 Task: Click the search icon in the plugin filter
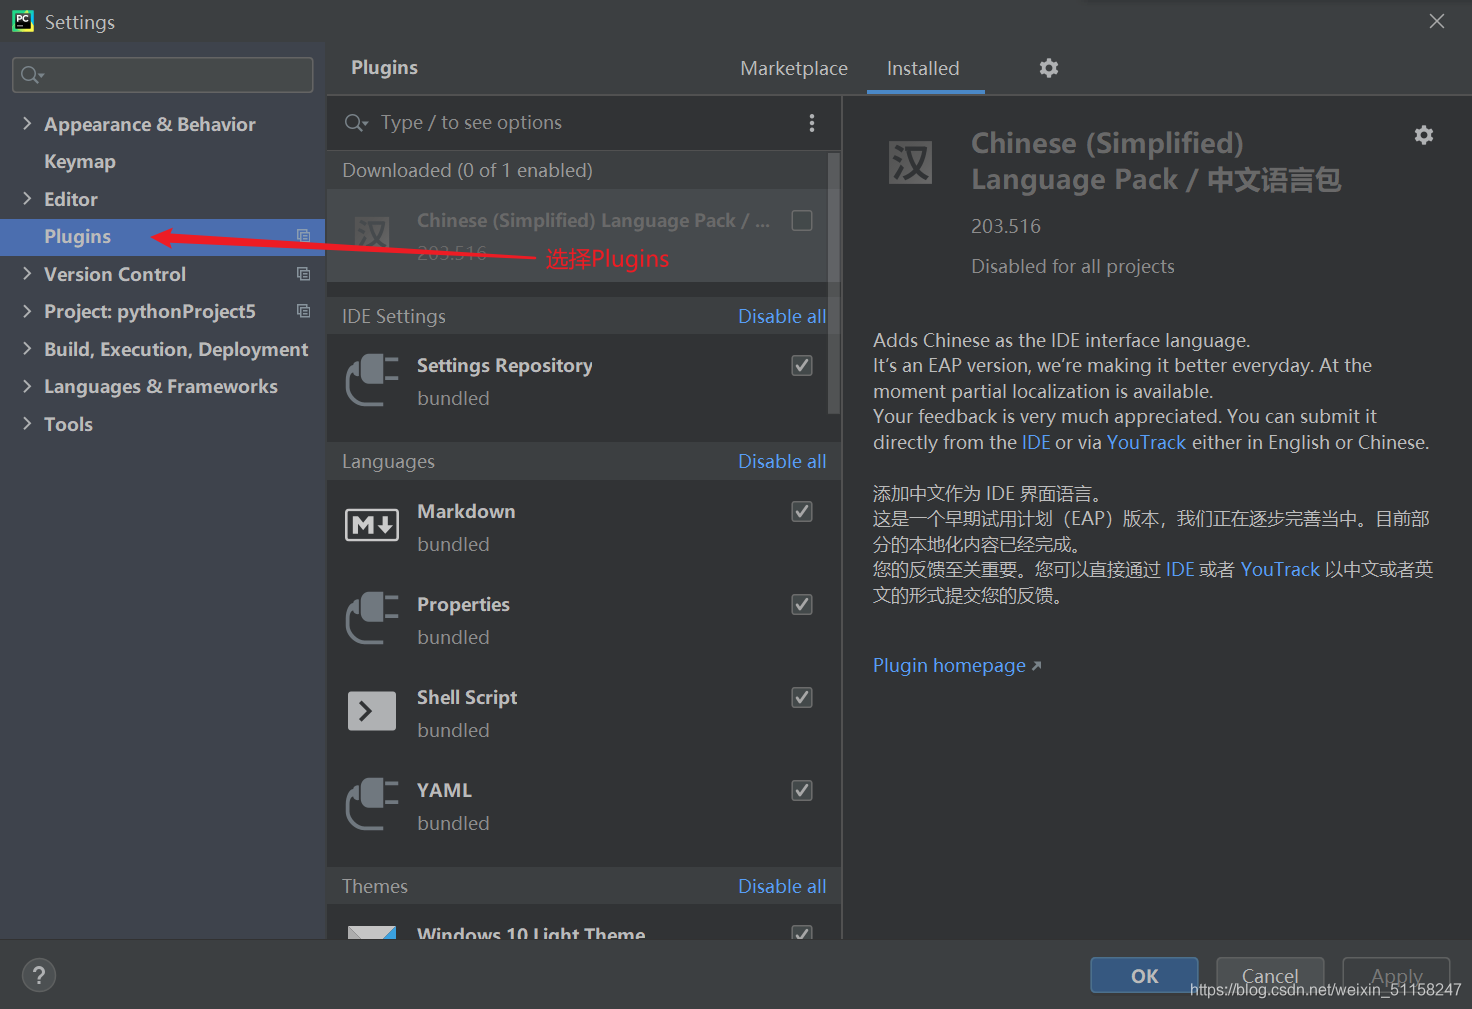(356, 123)
